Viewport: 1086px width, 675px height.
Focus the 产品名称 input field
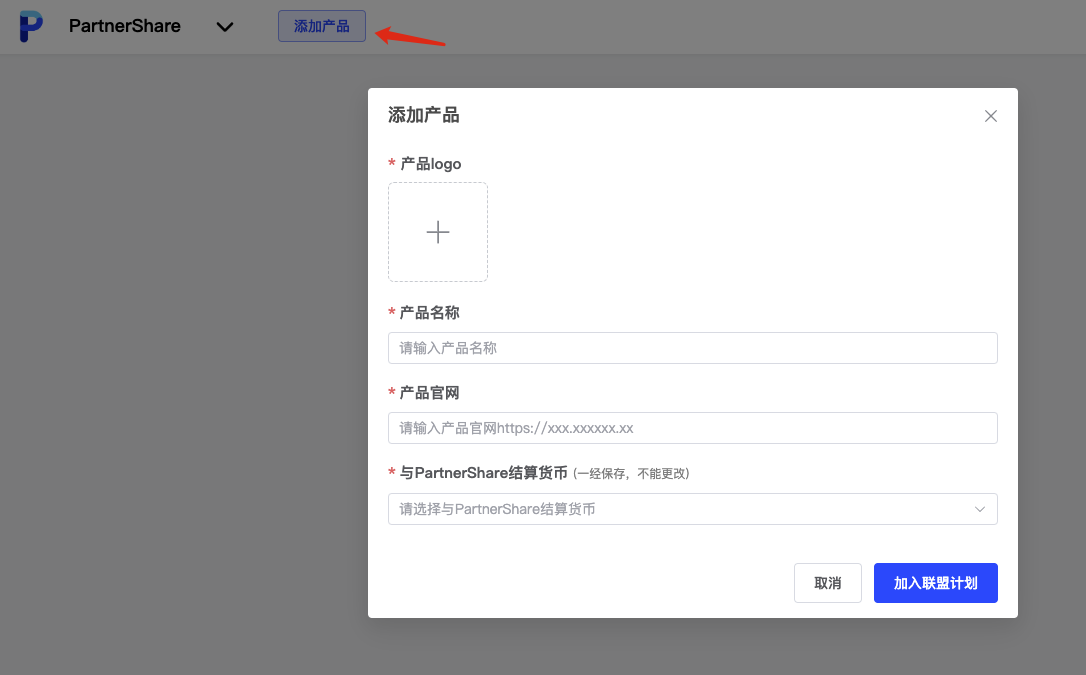pyautogui.click(x=692, y=347)
